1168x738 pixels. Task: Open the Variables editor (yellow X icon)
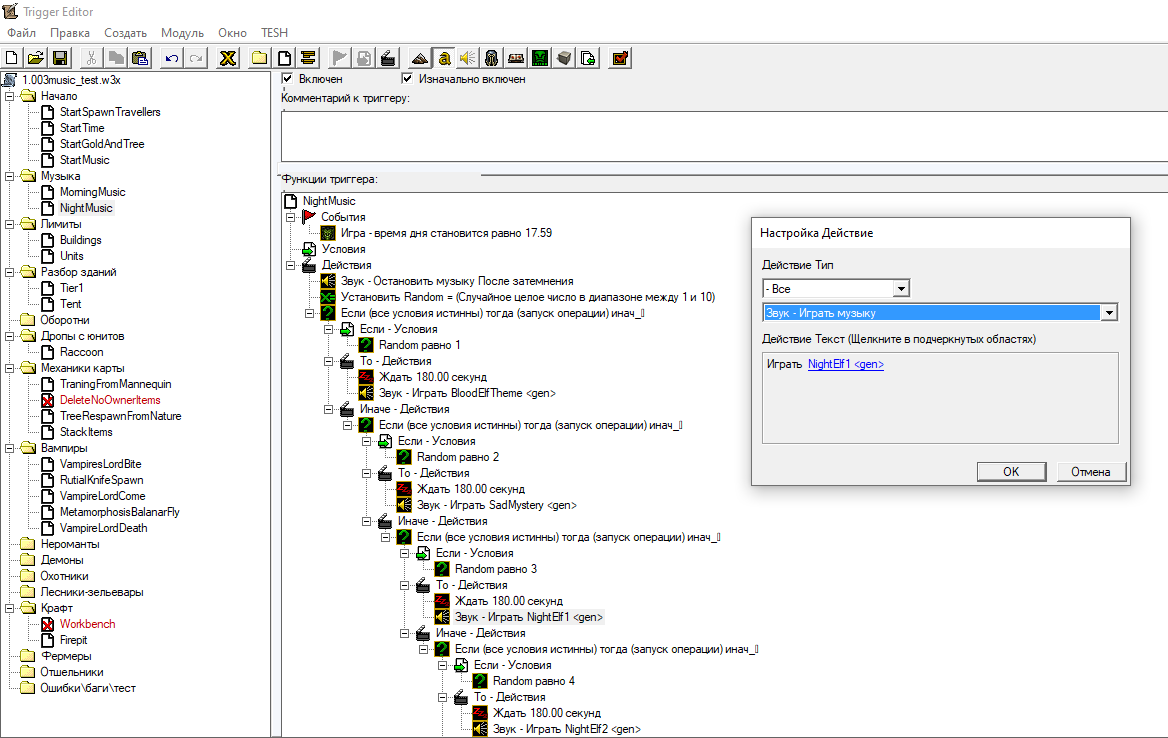[x=228, y=58]
